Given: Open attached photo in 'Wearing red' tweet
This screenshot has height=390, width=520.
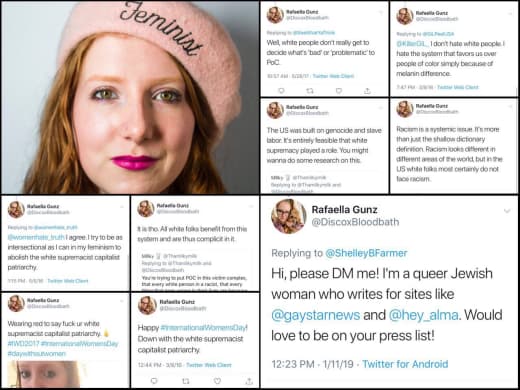Looking at the screenshot, I should pos(45,374).
